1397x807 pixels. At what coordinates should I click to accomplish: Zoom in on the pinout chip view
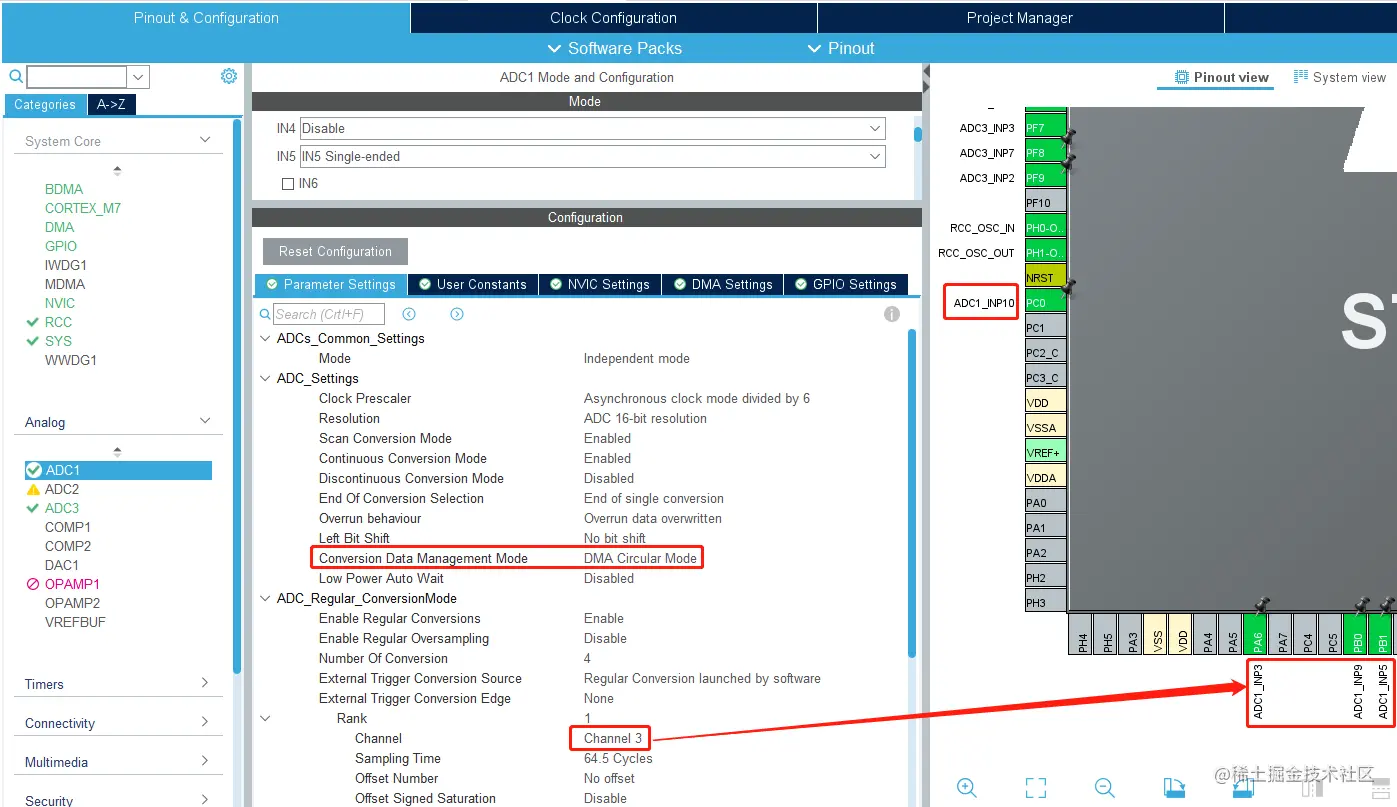click(967, 787)
